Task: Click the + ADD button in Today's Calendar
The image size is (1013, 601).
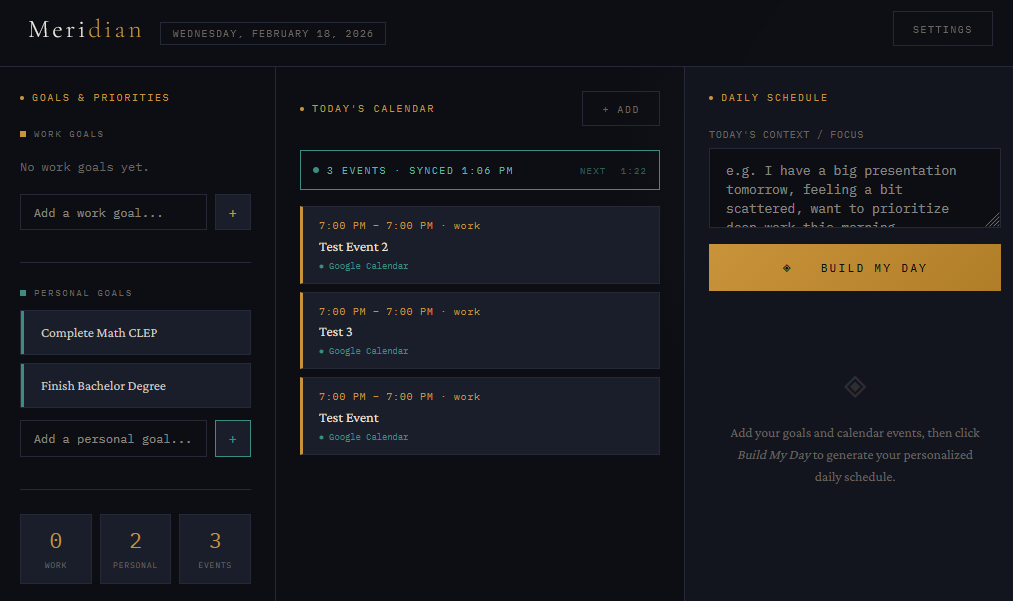Action: coord(620,108)
